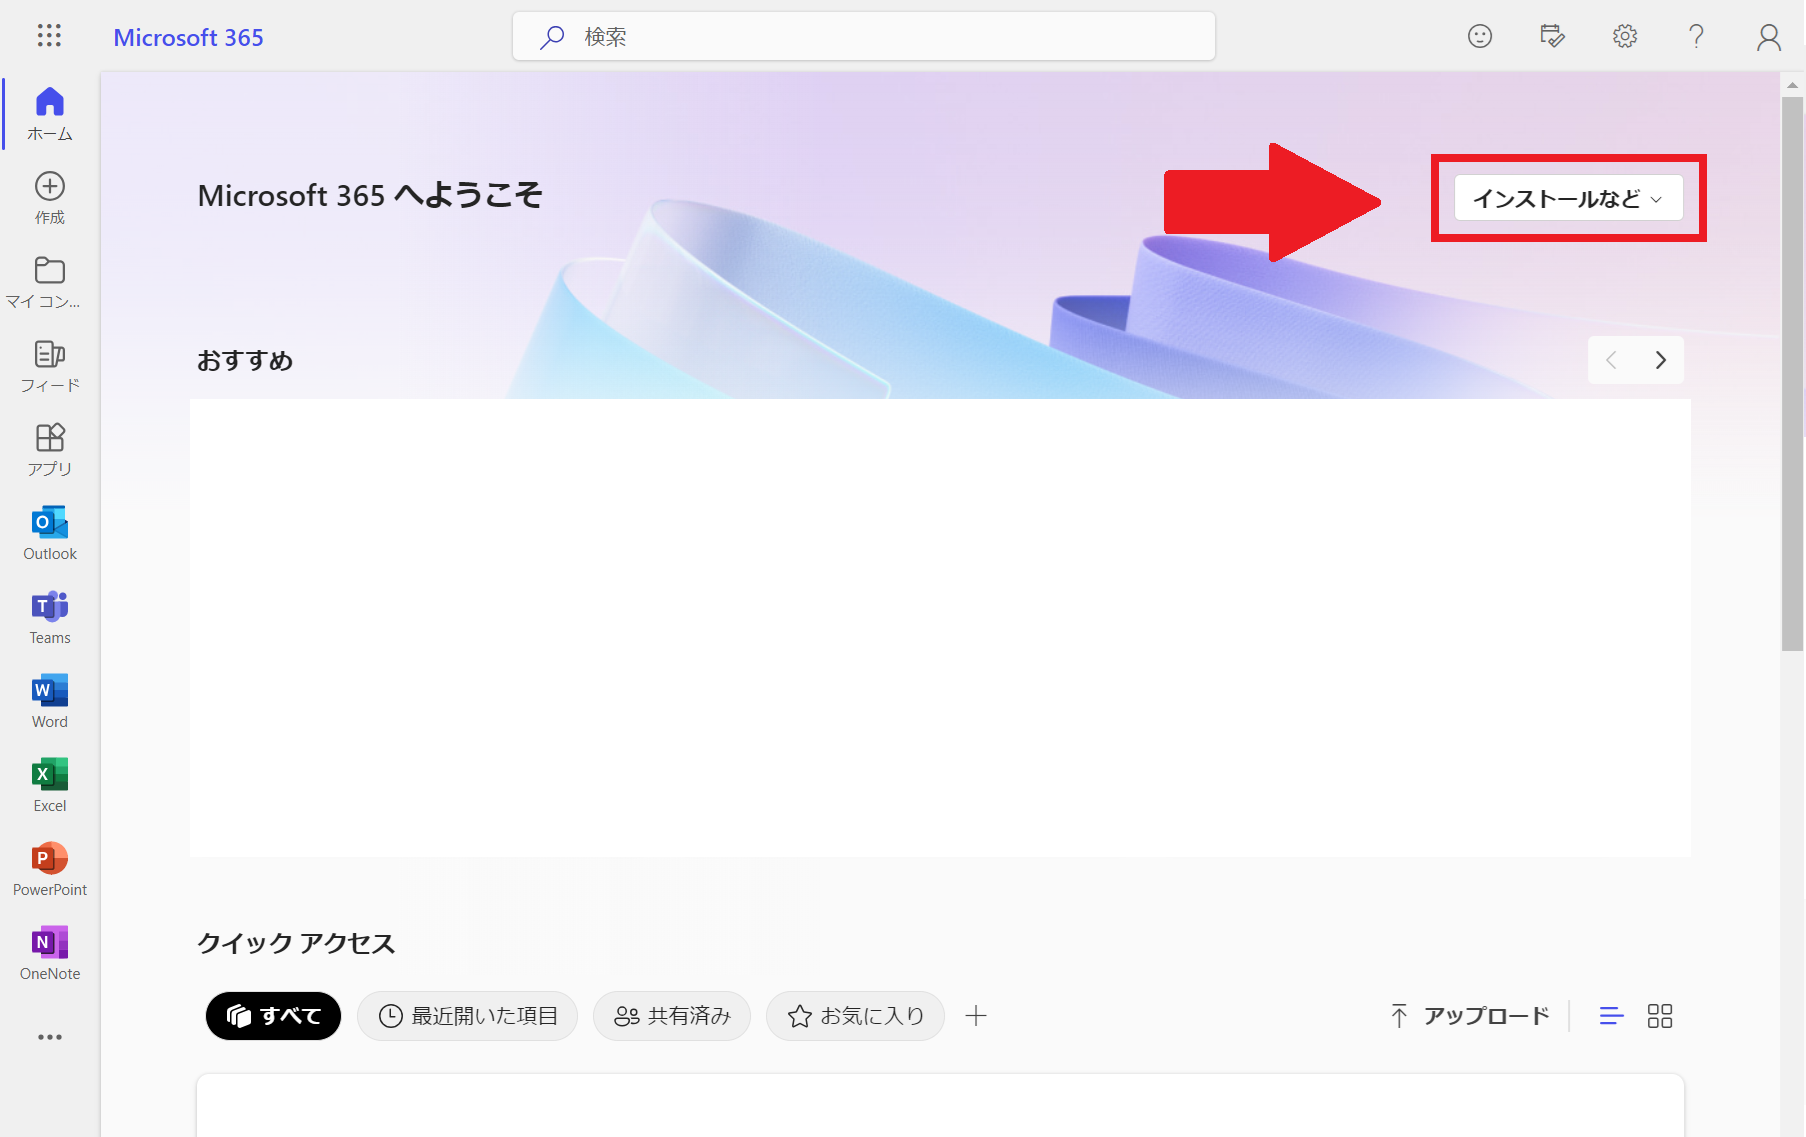1806x1137 pixels.
Task: Launch Teams from the sidebar
Action: [50, 617]
